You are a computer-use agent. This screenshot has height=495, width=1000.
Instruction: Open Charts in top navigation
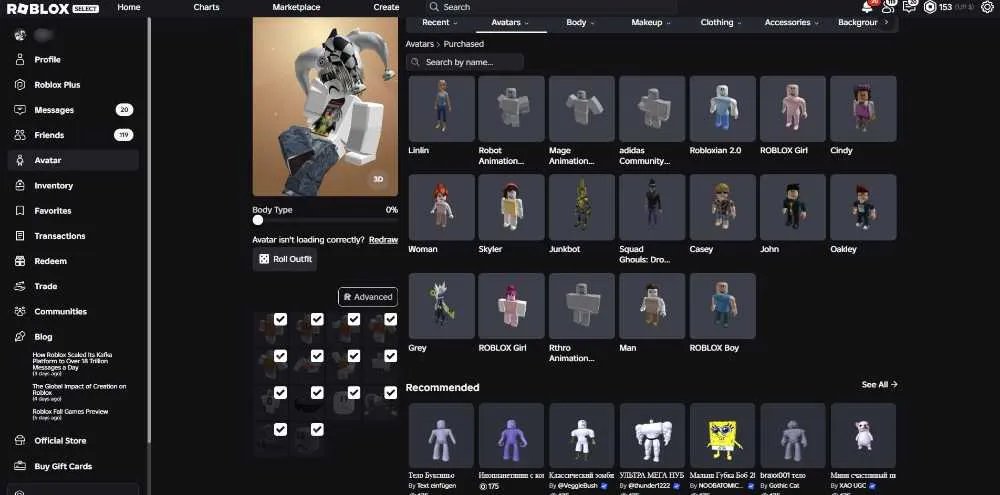coord(206,7)
